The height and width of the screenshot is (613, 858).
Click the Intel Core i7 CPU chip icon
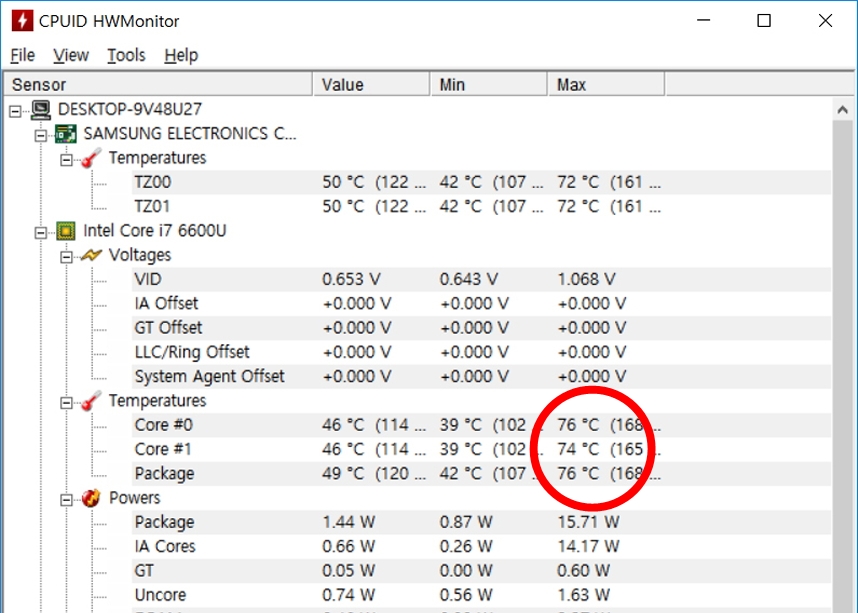click(x=66, y=231)
